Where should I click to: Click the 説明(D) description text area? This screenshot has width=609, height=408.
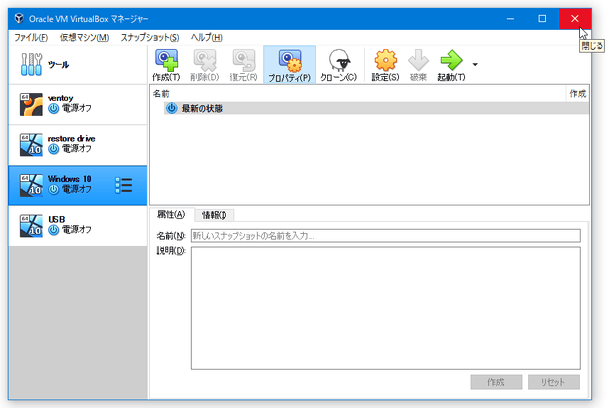(x=386, y=308)
